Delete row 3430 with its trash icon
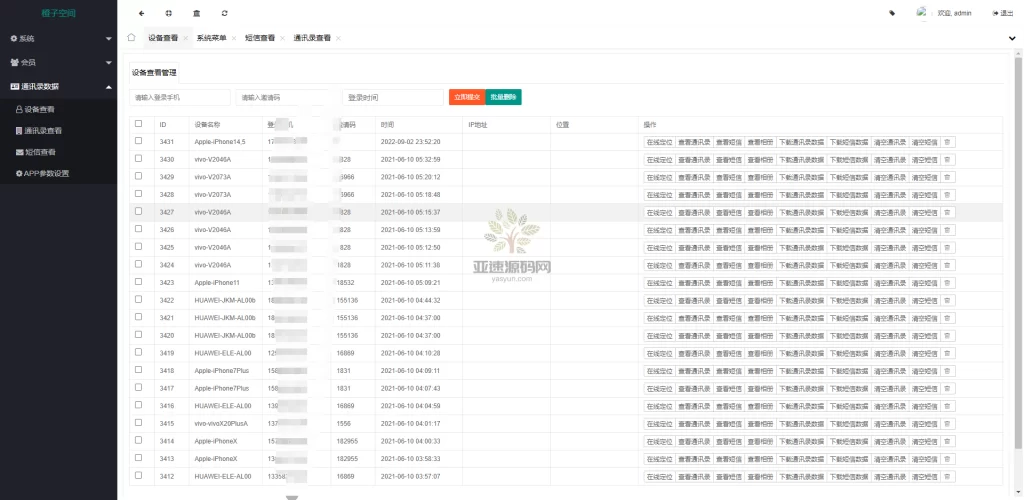The height and width of the screenshot is (500, 1024). pyautogui.click(x=948, y=159)
